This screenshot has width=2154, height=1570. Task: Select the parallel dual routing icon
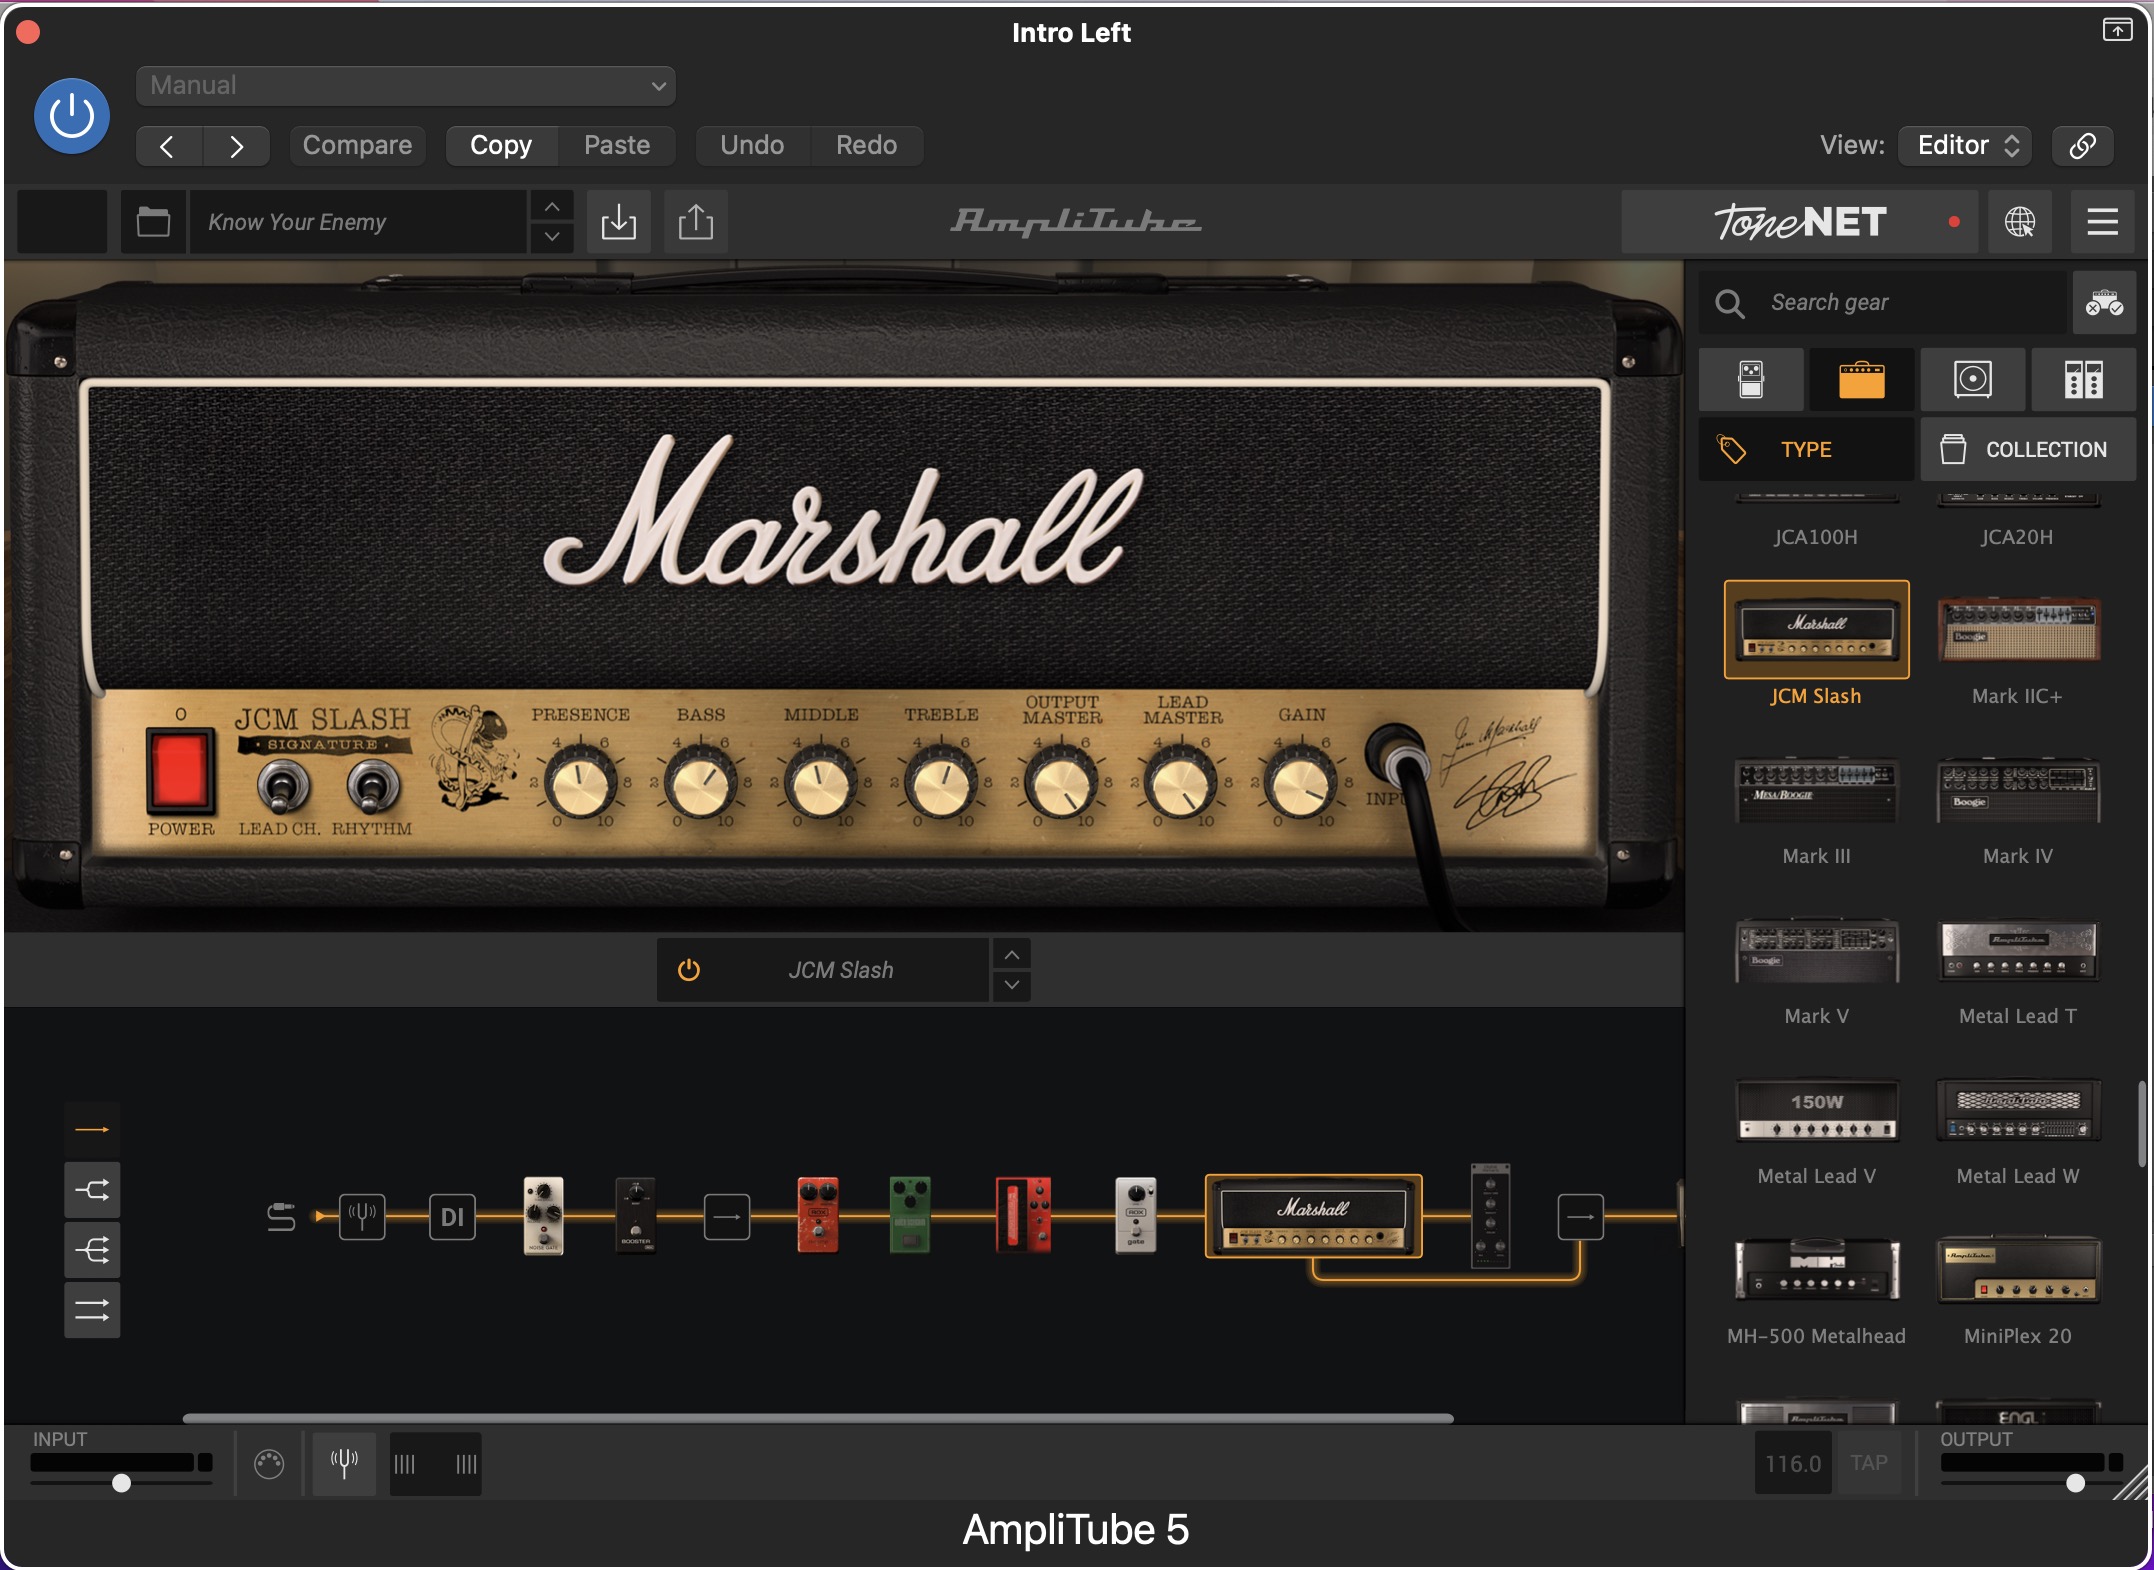tap(92, 1310)
